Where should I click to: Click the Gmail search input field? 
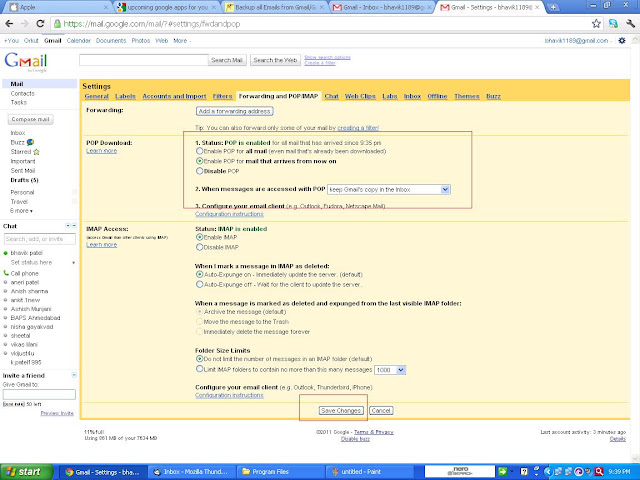coord(144,60)
